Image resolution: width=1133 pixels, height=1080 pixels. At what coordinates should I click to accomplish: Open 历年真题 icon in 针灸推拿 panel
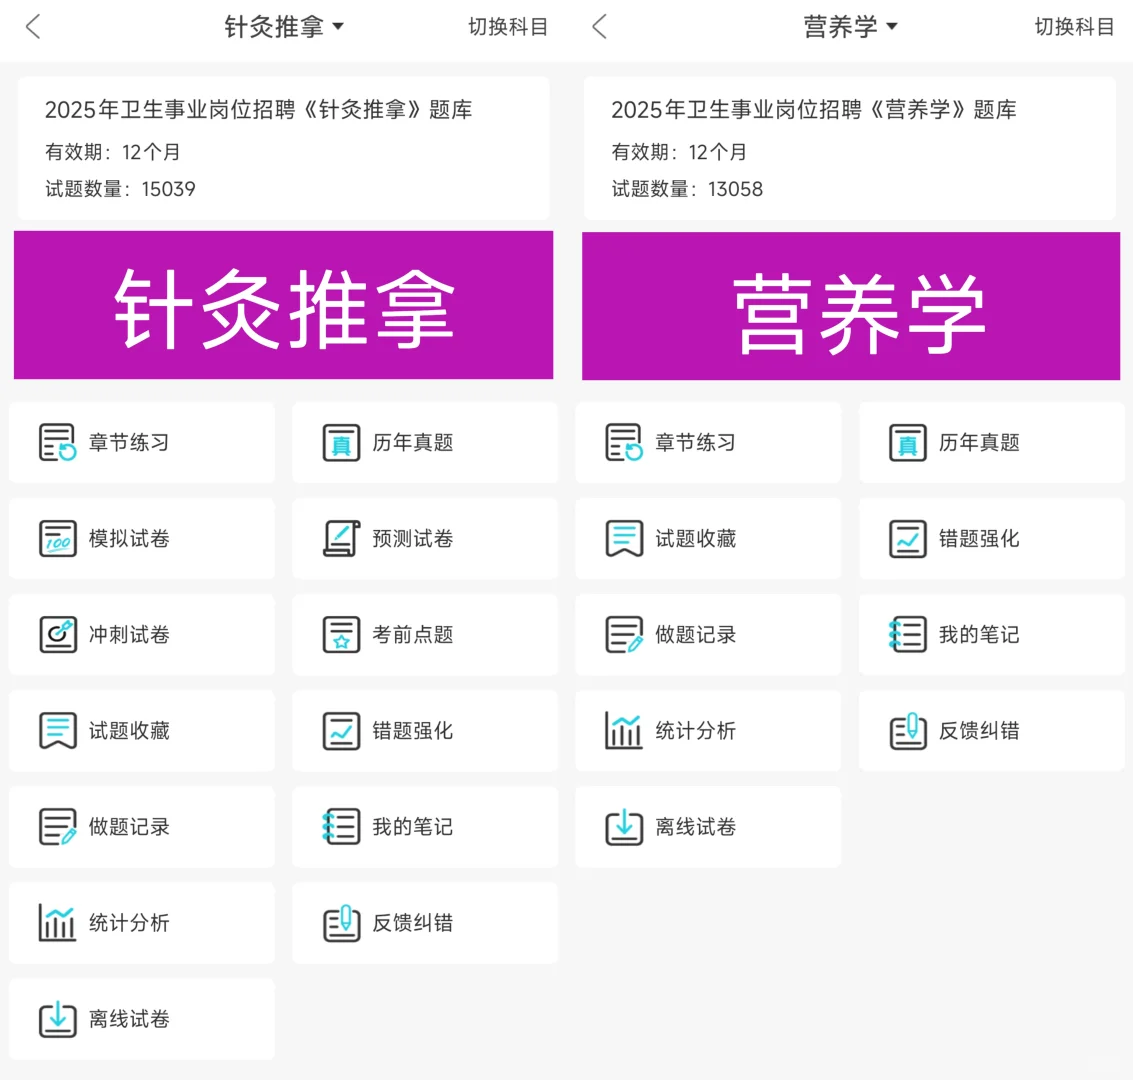point(341,442)
